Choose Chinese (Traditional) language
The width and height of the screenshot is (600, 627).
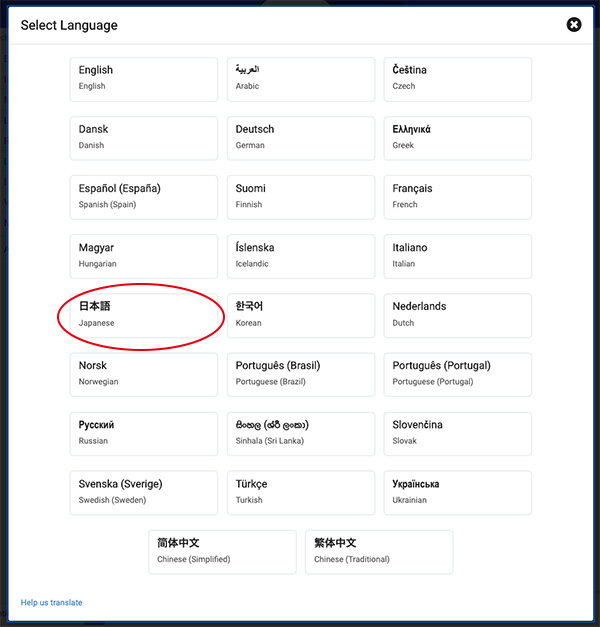[x=379, y=551]
